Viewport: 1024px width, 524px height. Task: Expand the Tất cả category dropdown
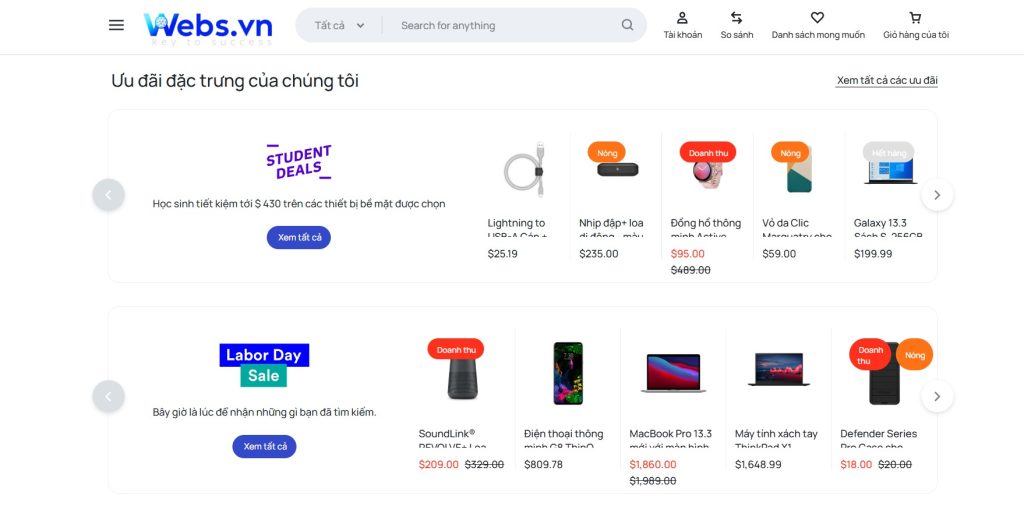tap(339, 25)
